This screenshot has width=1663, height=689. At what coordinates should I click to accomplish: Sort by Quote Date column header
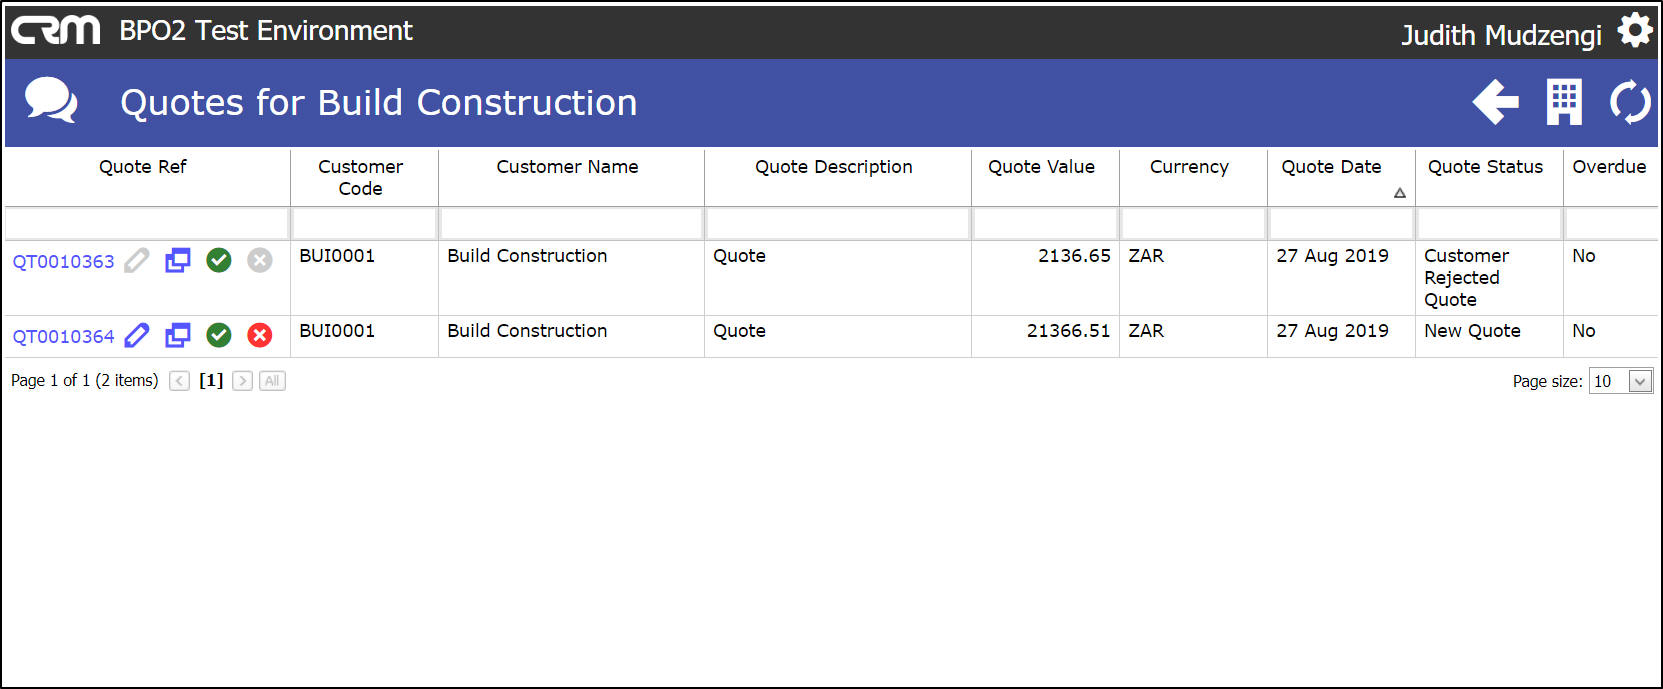[1331, 167]
